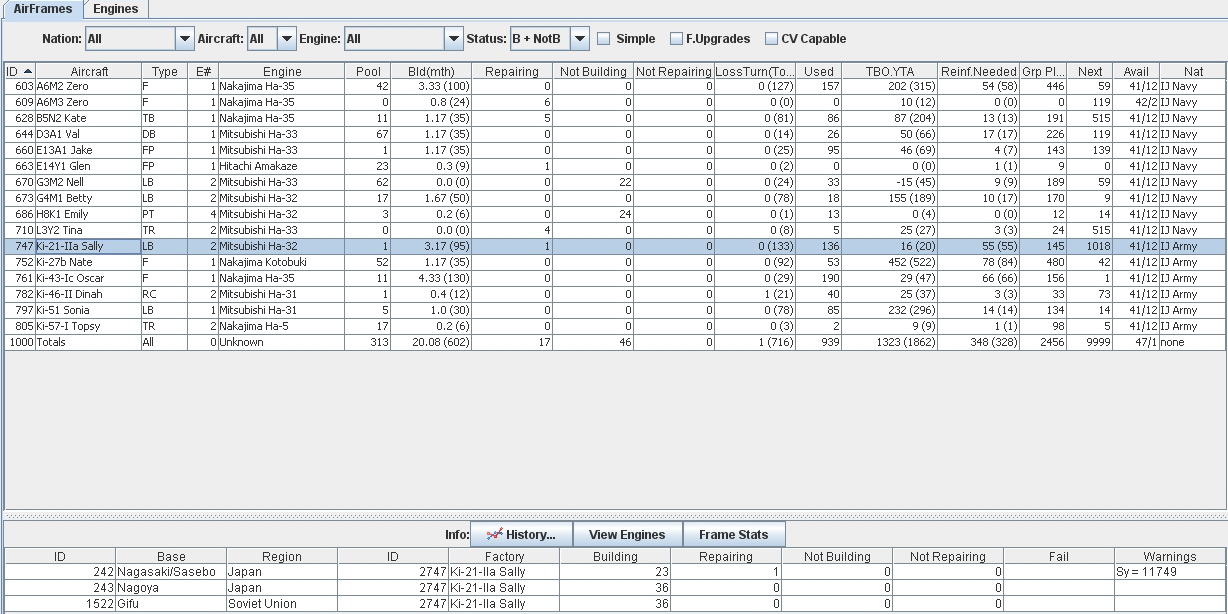Click the Used column header
The image size is (1228, 614).
click(x=819, y=71)
